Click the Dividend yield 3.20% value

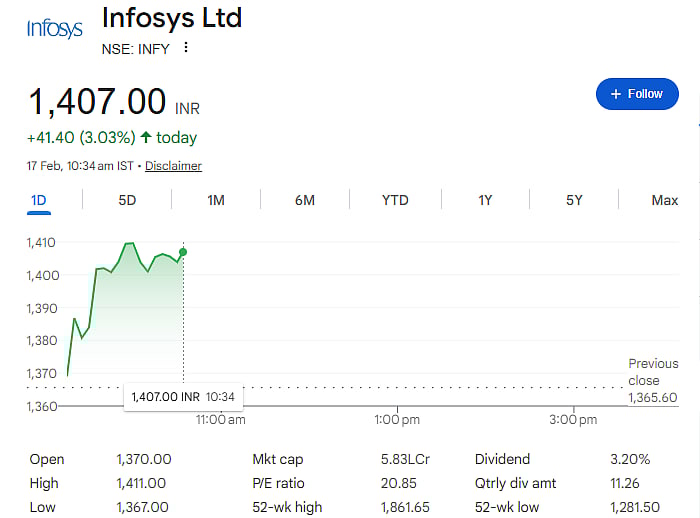(x=630, y=460)
